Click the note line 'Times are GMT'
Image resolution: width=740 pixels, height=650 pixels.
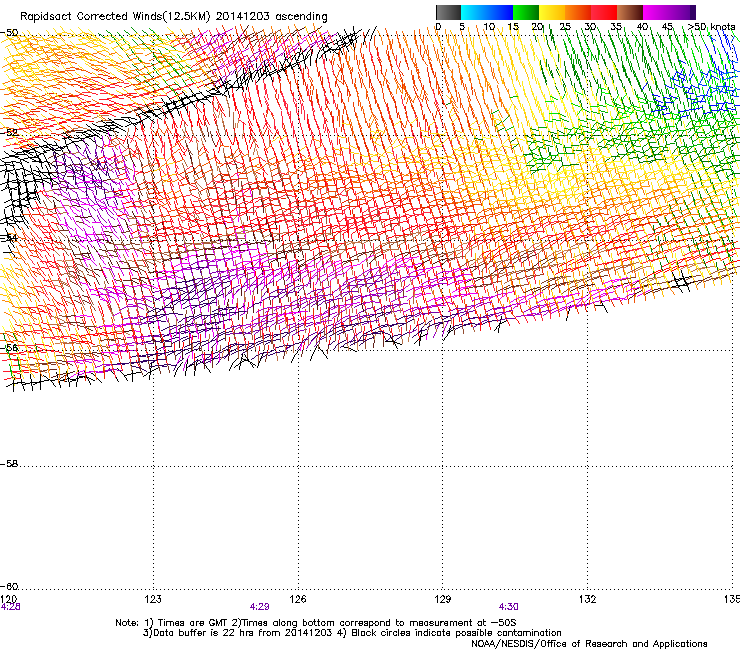(x=192, y=623)
